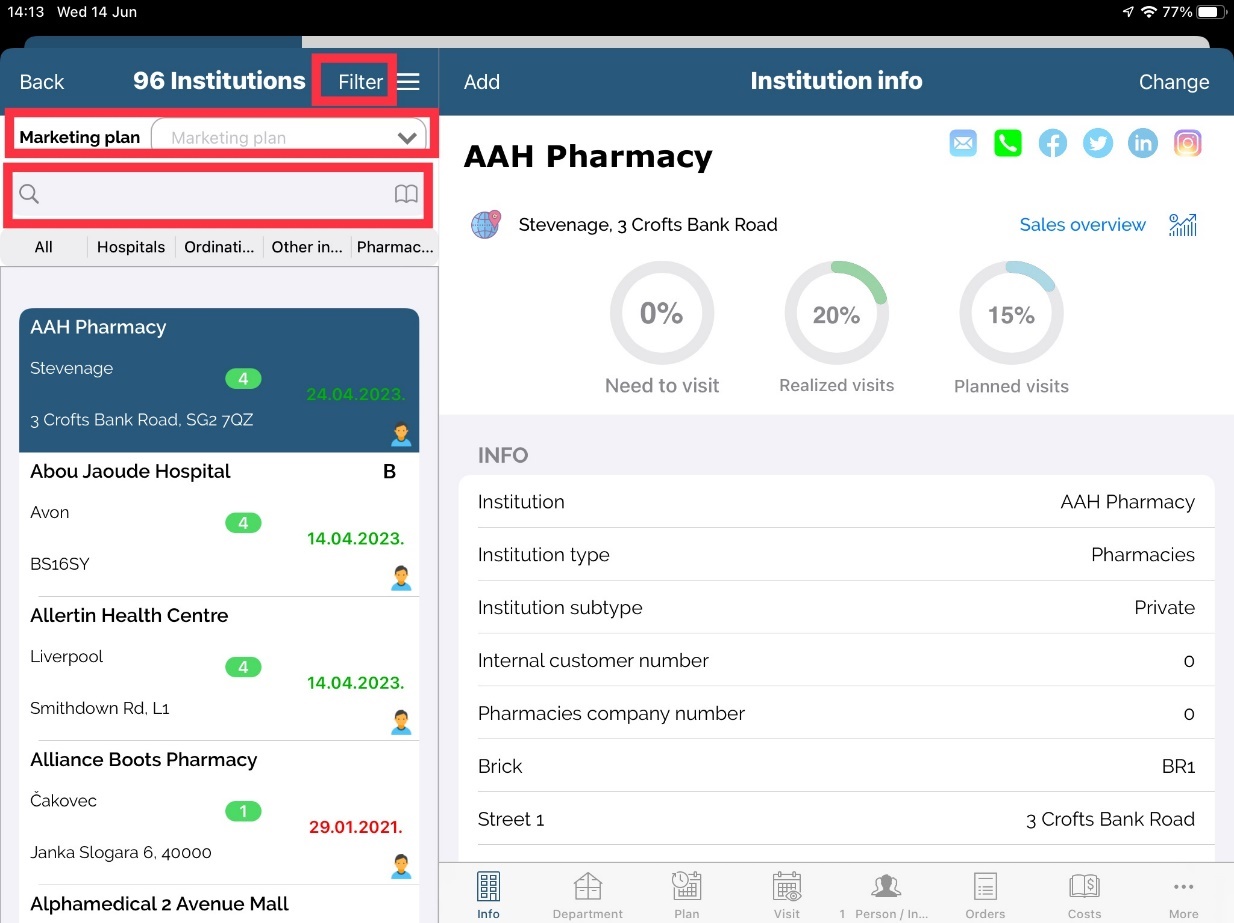This screenshot has height=923, width=1234.
Task: Tap the globe map location icon
Action: click(x=485, y=225)
